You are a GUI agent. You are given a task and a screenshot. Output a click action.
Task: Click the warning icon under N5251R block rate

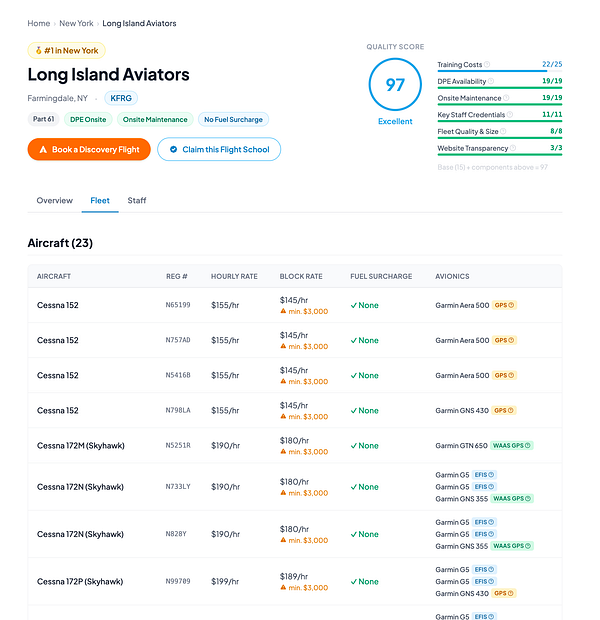click(x=283, y=451)
